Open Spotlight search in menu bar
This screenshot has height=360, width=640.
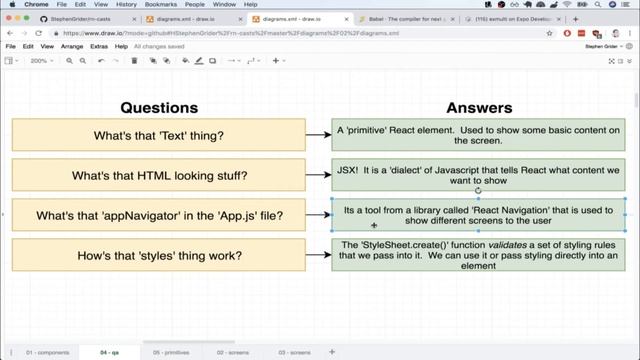[598, 4]
